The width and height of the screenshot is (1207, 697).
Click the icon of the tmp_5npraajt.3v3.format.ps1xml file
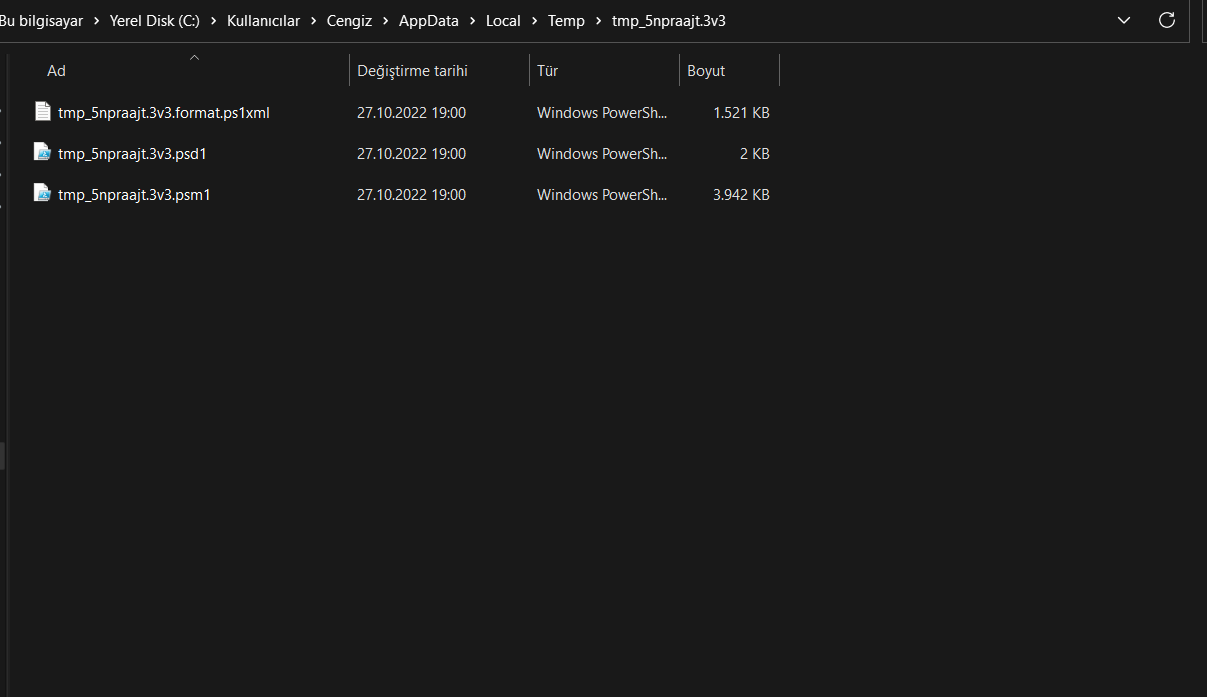[42, 112]
